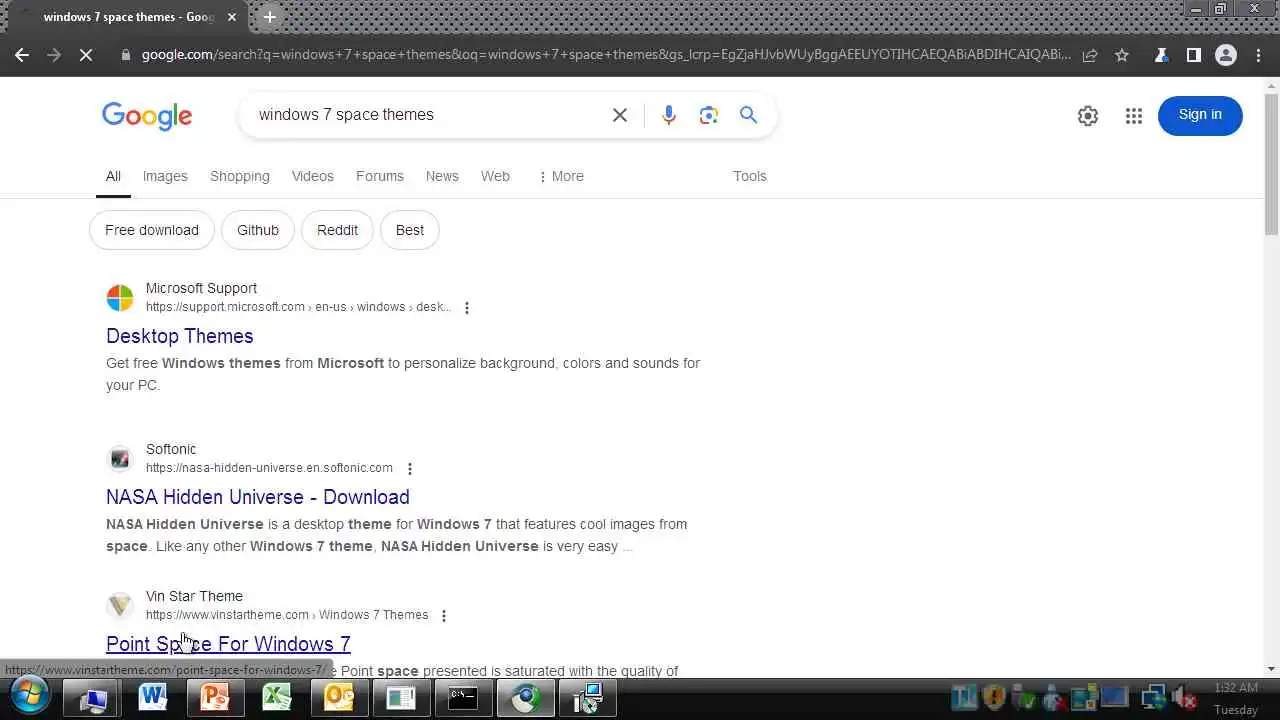Switch to the News tab
Screen dimensions: 1280x720
pyautogui.click(x=442, y=176)
